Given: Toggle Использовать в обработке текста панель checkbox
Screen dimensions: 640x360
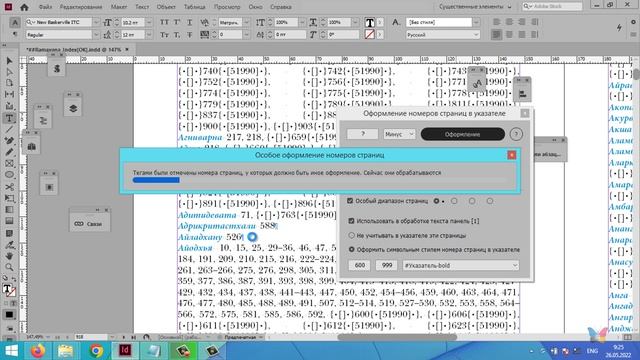Looking at the screenshot, I should [351, 221].
